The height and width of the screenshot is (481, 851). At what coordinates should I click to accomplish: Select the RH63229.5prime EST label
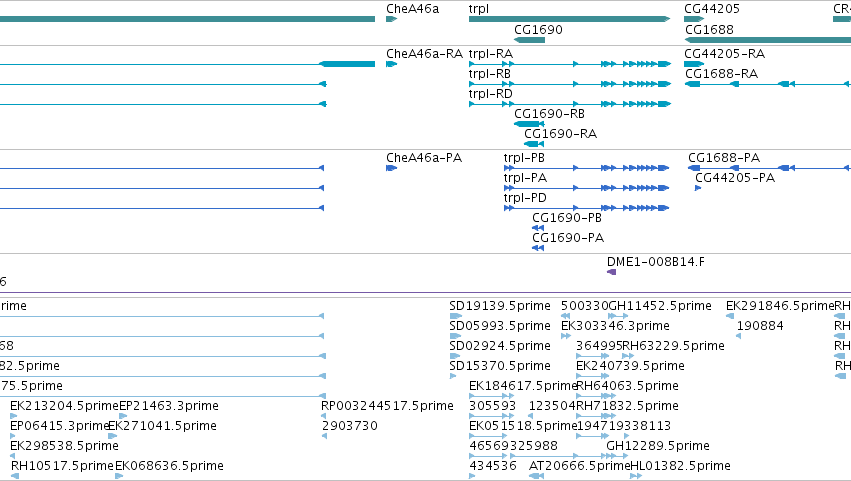pos(674,346)
